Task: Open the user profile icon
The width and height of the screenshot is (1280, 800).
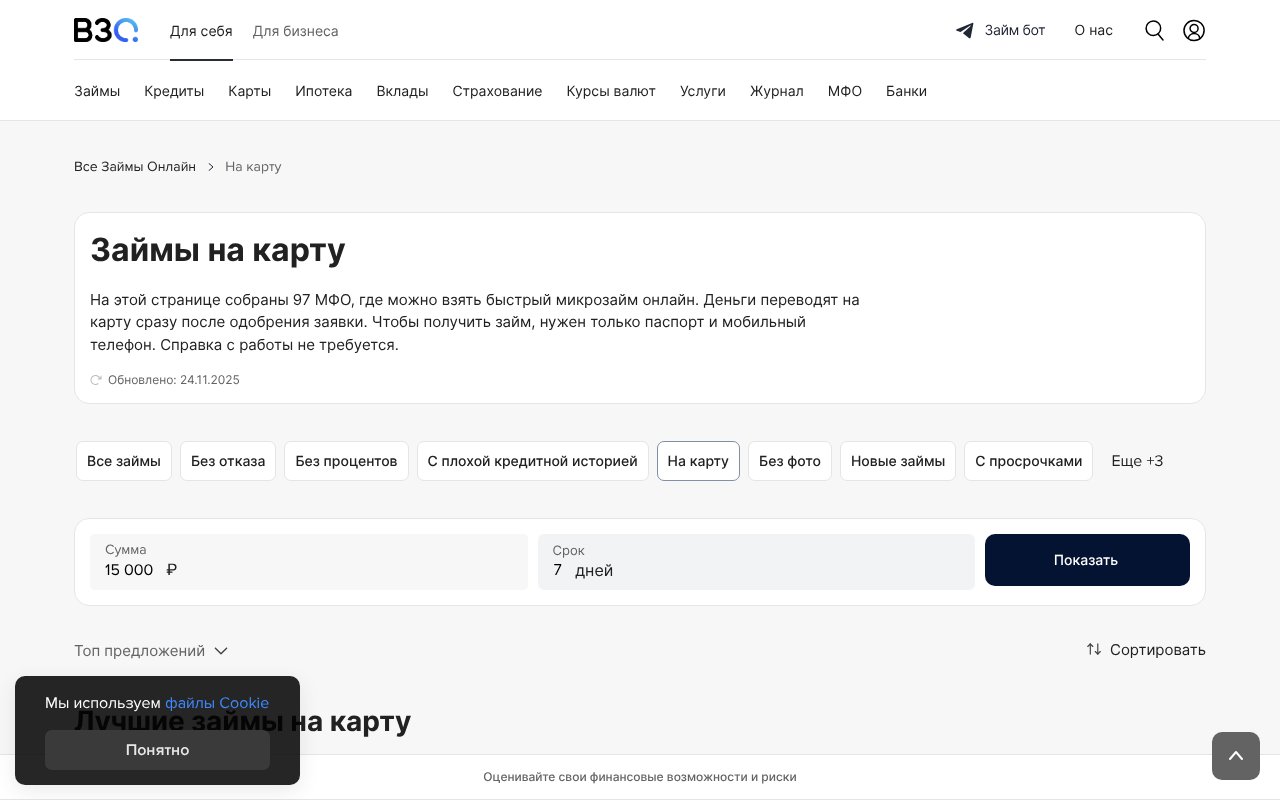Action: coord(1194,30)
